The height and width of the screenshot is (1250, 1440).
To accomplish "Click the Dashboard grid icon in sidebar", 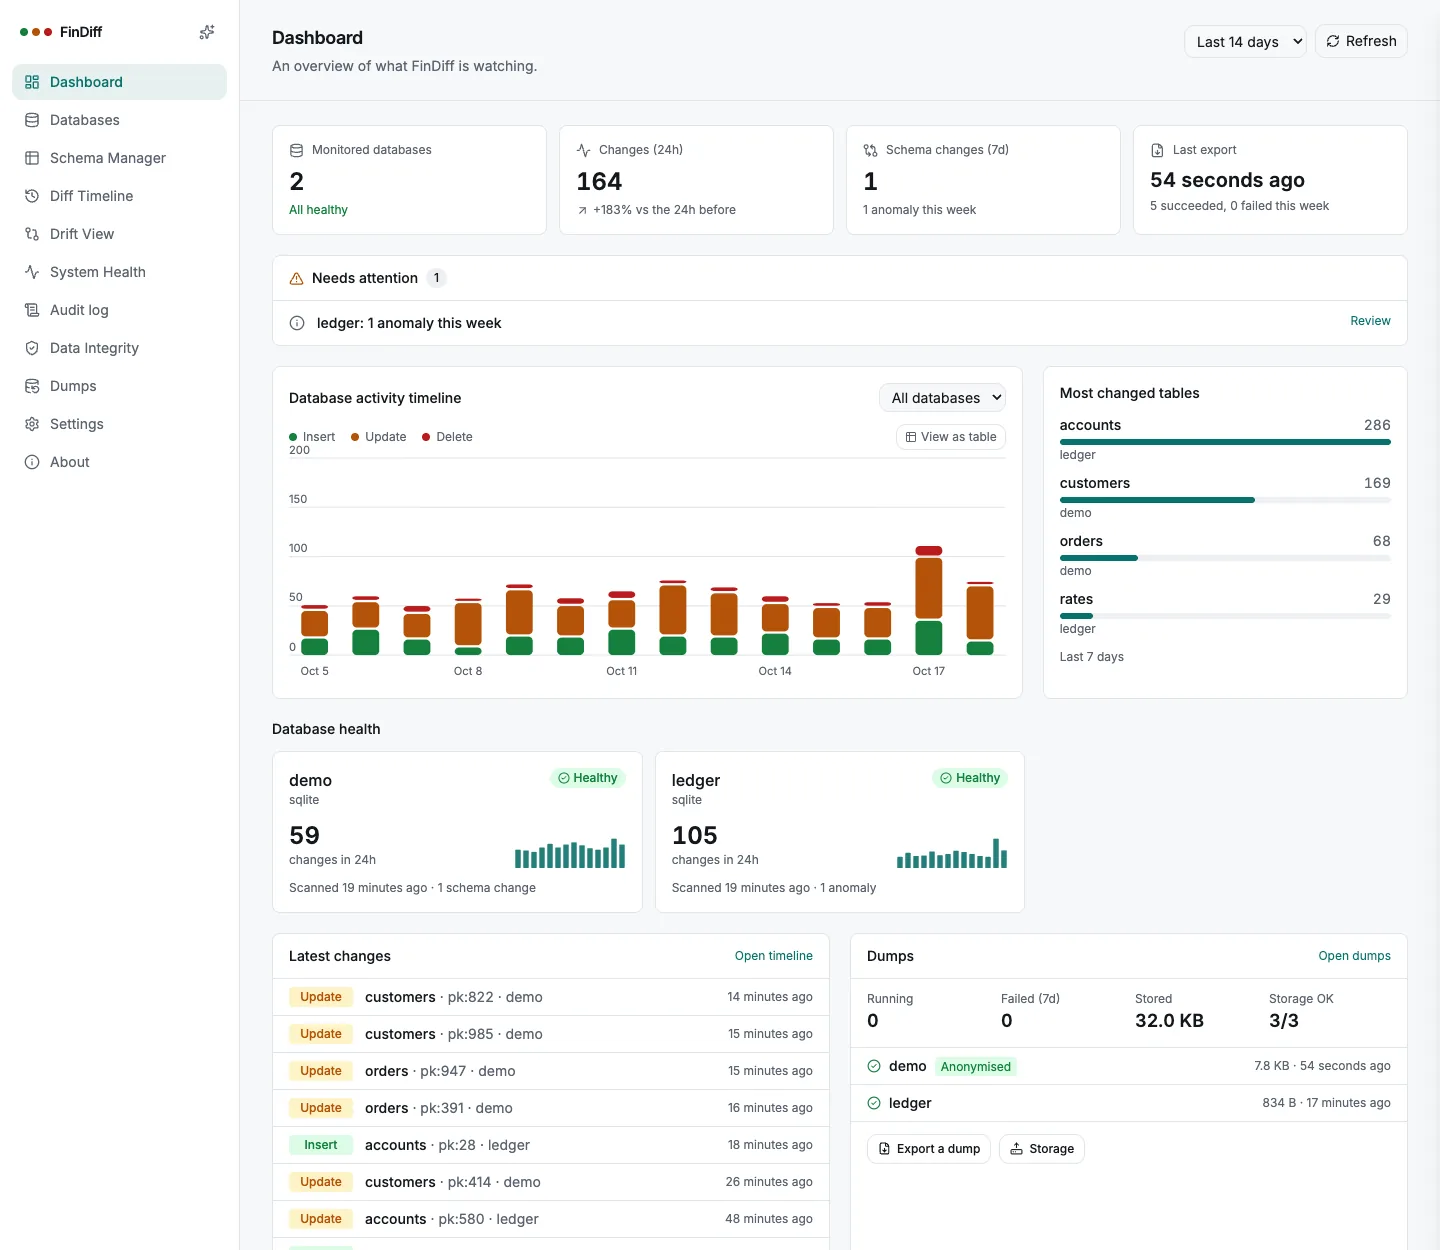I will click(32, 82).
